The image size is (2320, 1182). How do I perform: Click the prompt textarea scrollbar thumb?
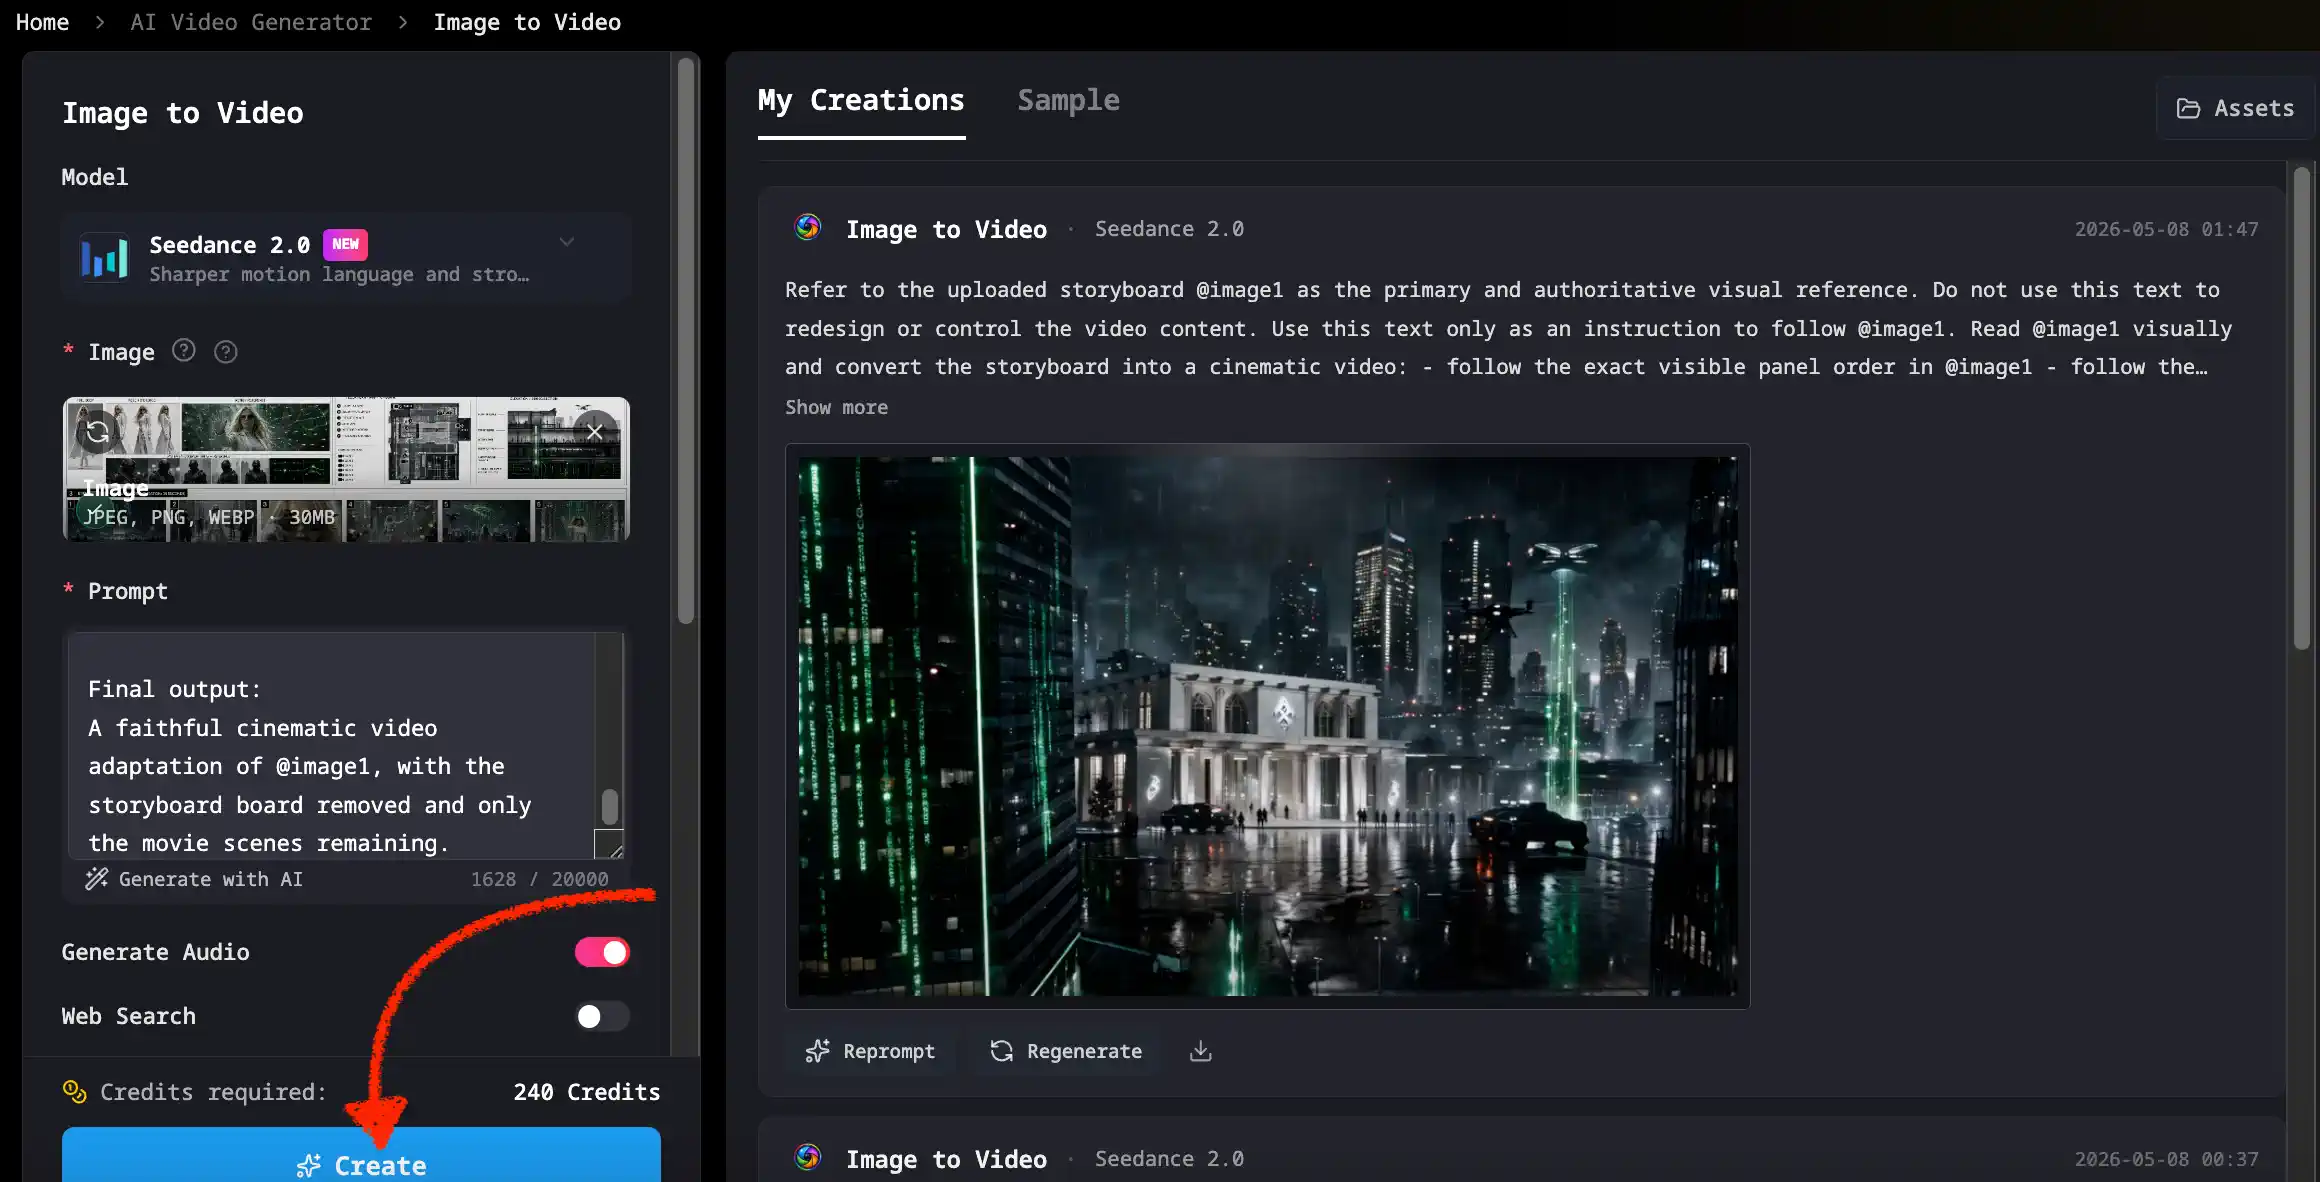click(610, 806)
